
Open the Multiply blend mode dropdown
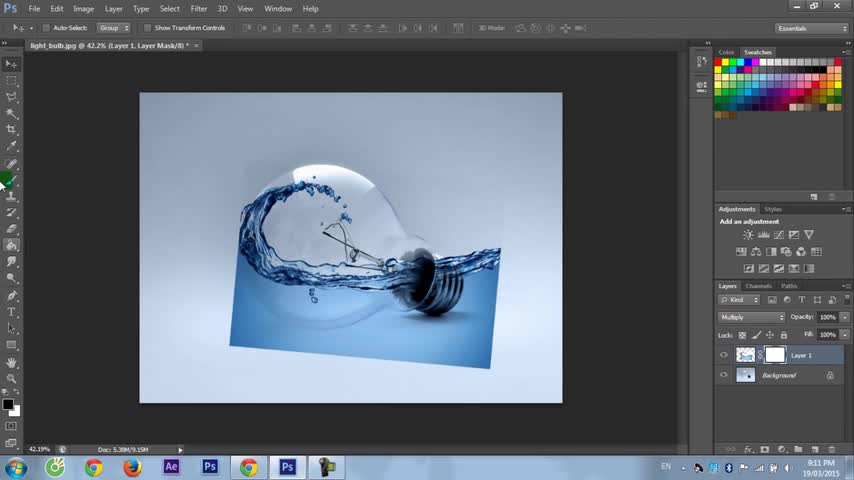click(752, 317)
